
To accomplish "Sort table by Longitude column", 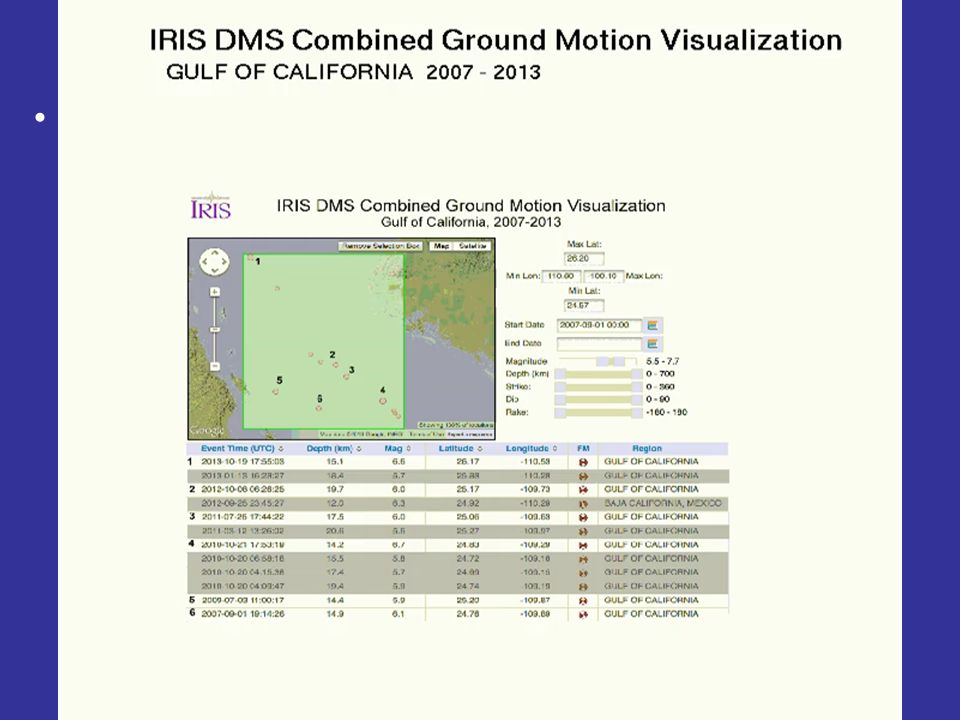I will tap(531, 449).
